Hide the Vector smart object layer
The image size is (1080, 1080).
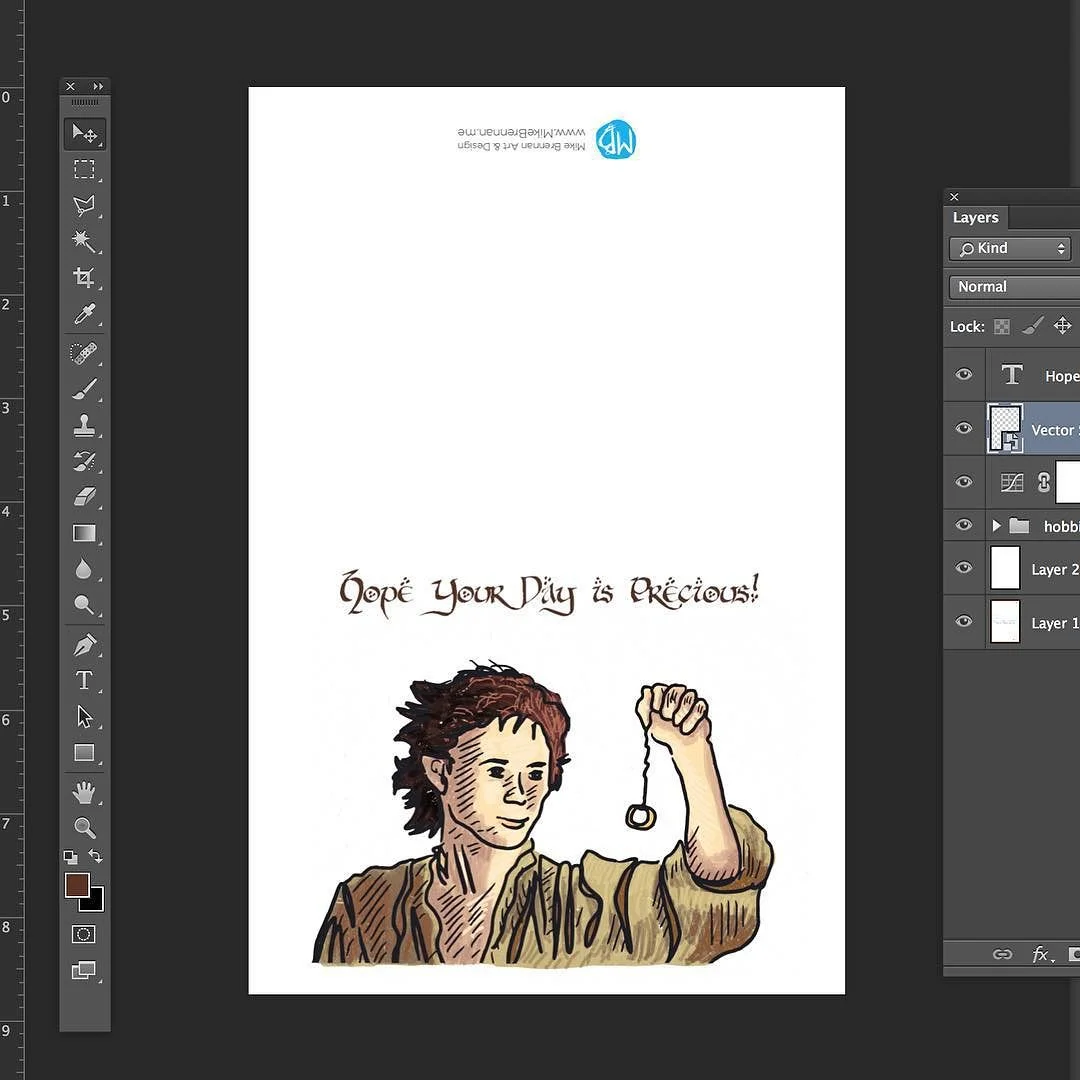(x=964, y=428)
